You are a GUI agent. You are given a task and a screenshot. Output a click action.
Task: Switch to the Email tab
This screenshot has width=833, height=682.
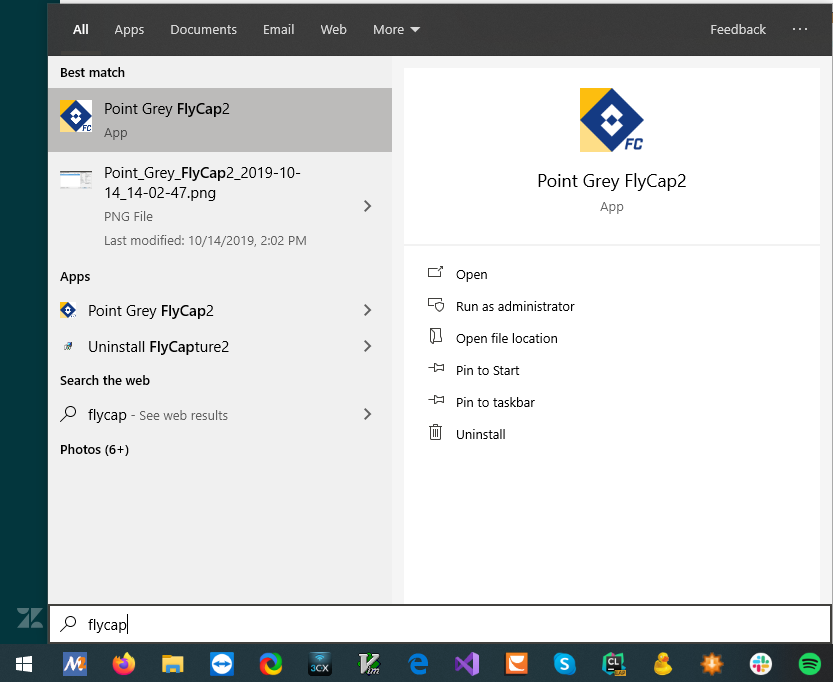tap(278, 29)
